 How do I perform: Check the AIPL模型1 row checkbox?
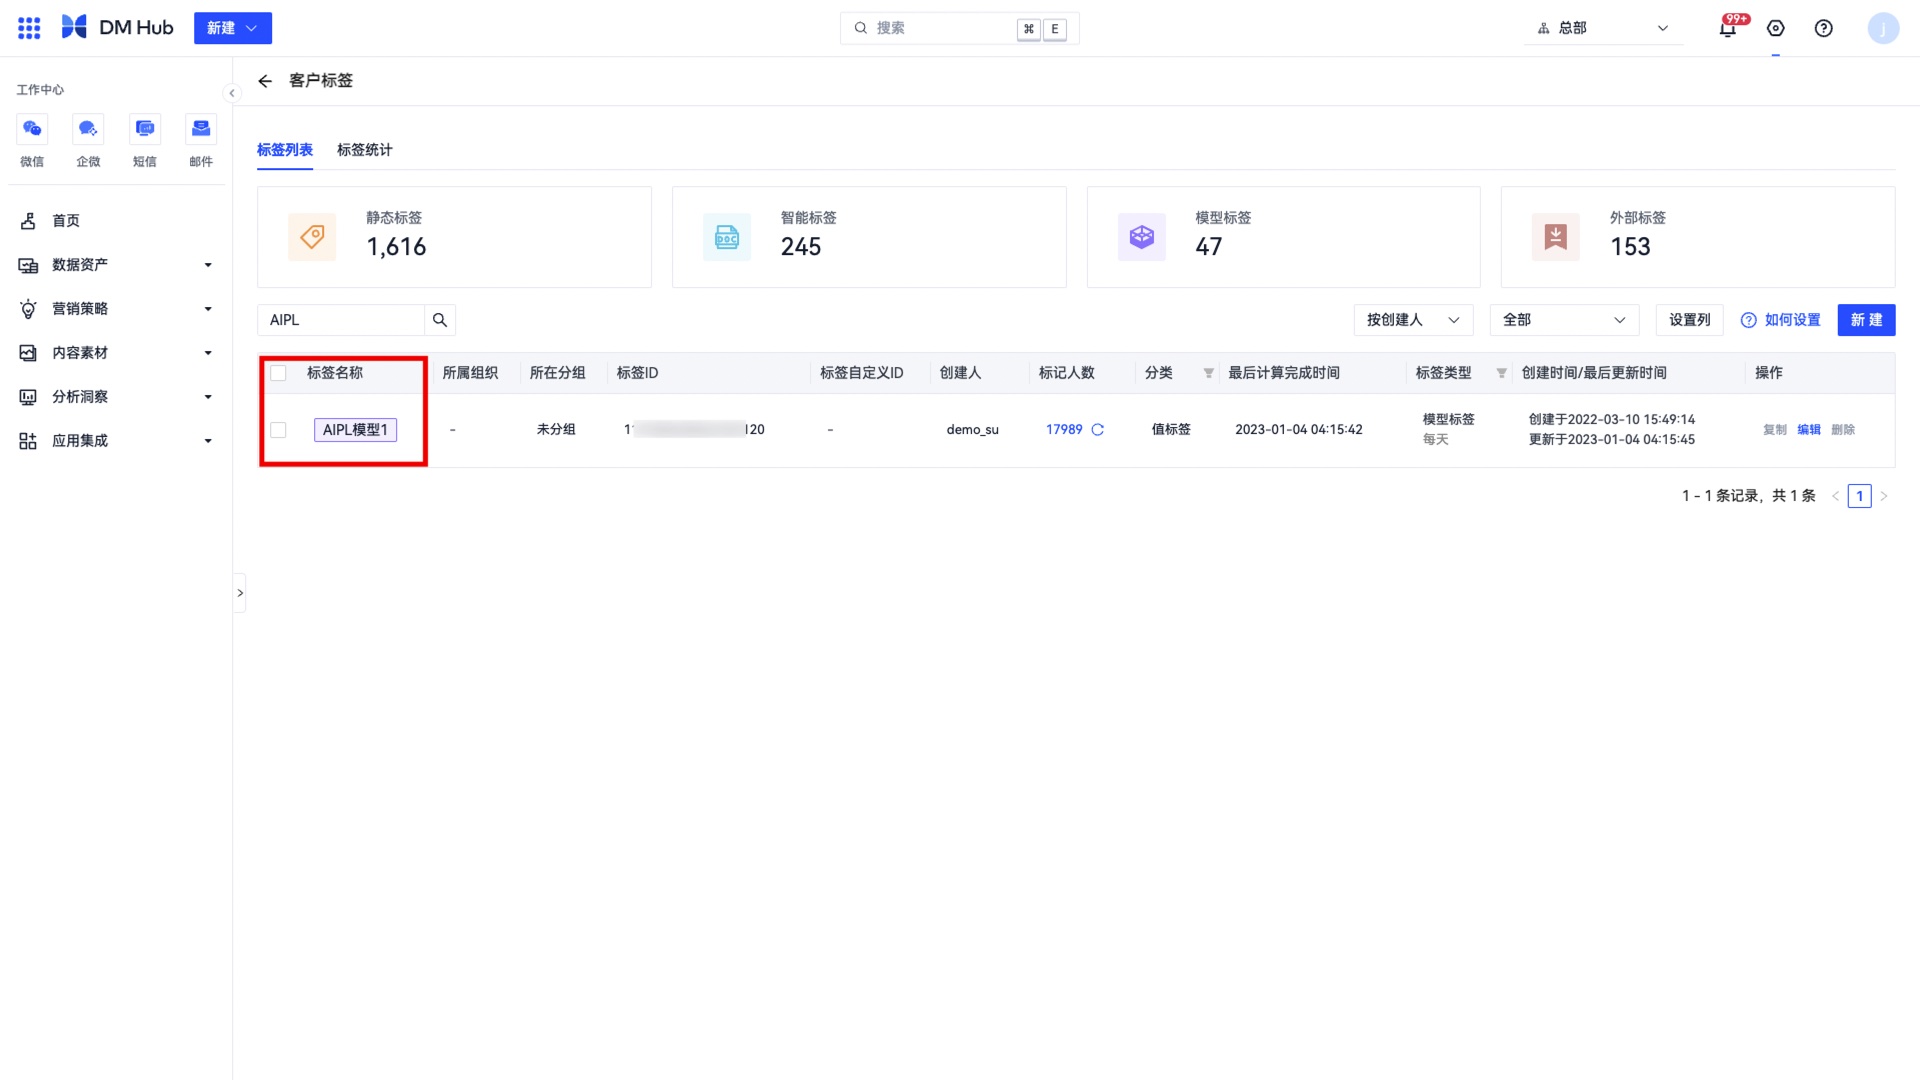coord(279,430)
